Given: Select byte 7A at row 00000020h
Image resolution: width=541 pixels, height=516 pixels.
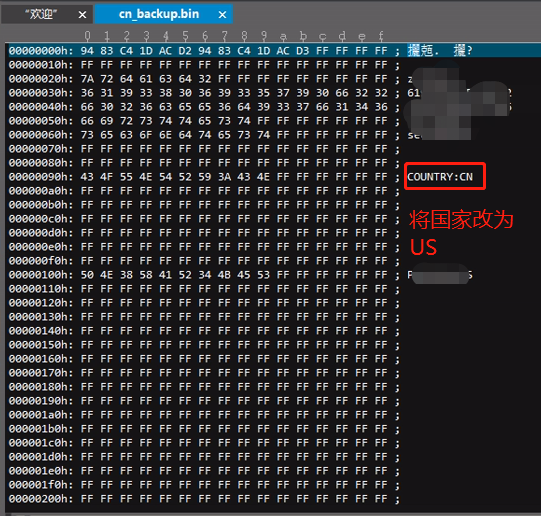Looking at the screenshot, I should 87,79.
